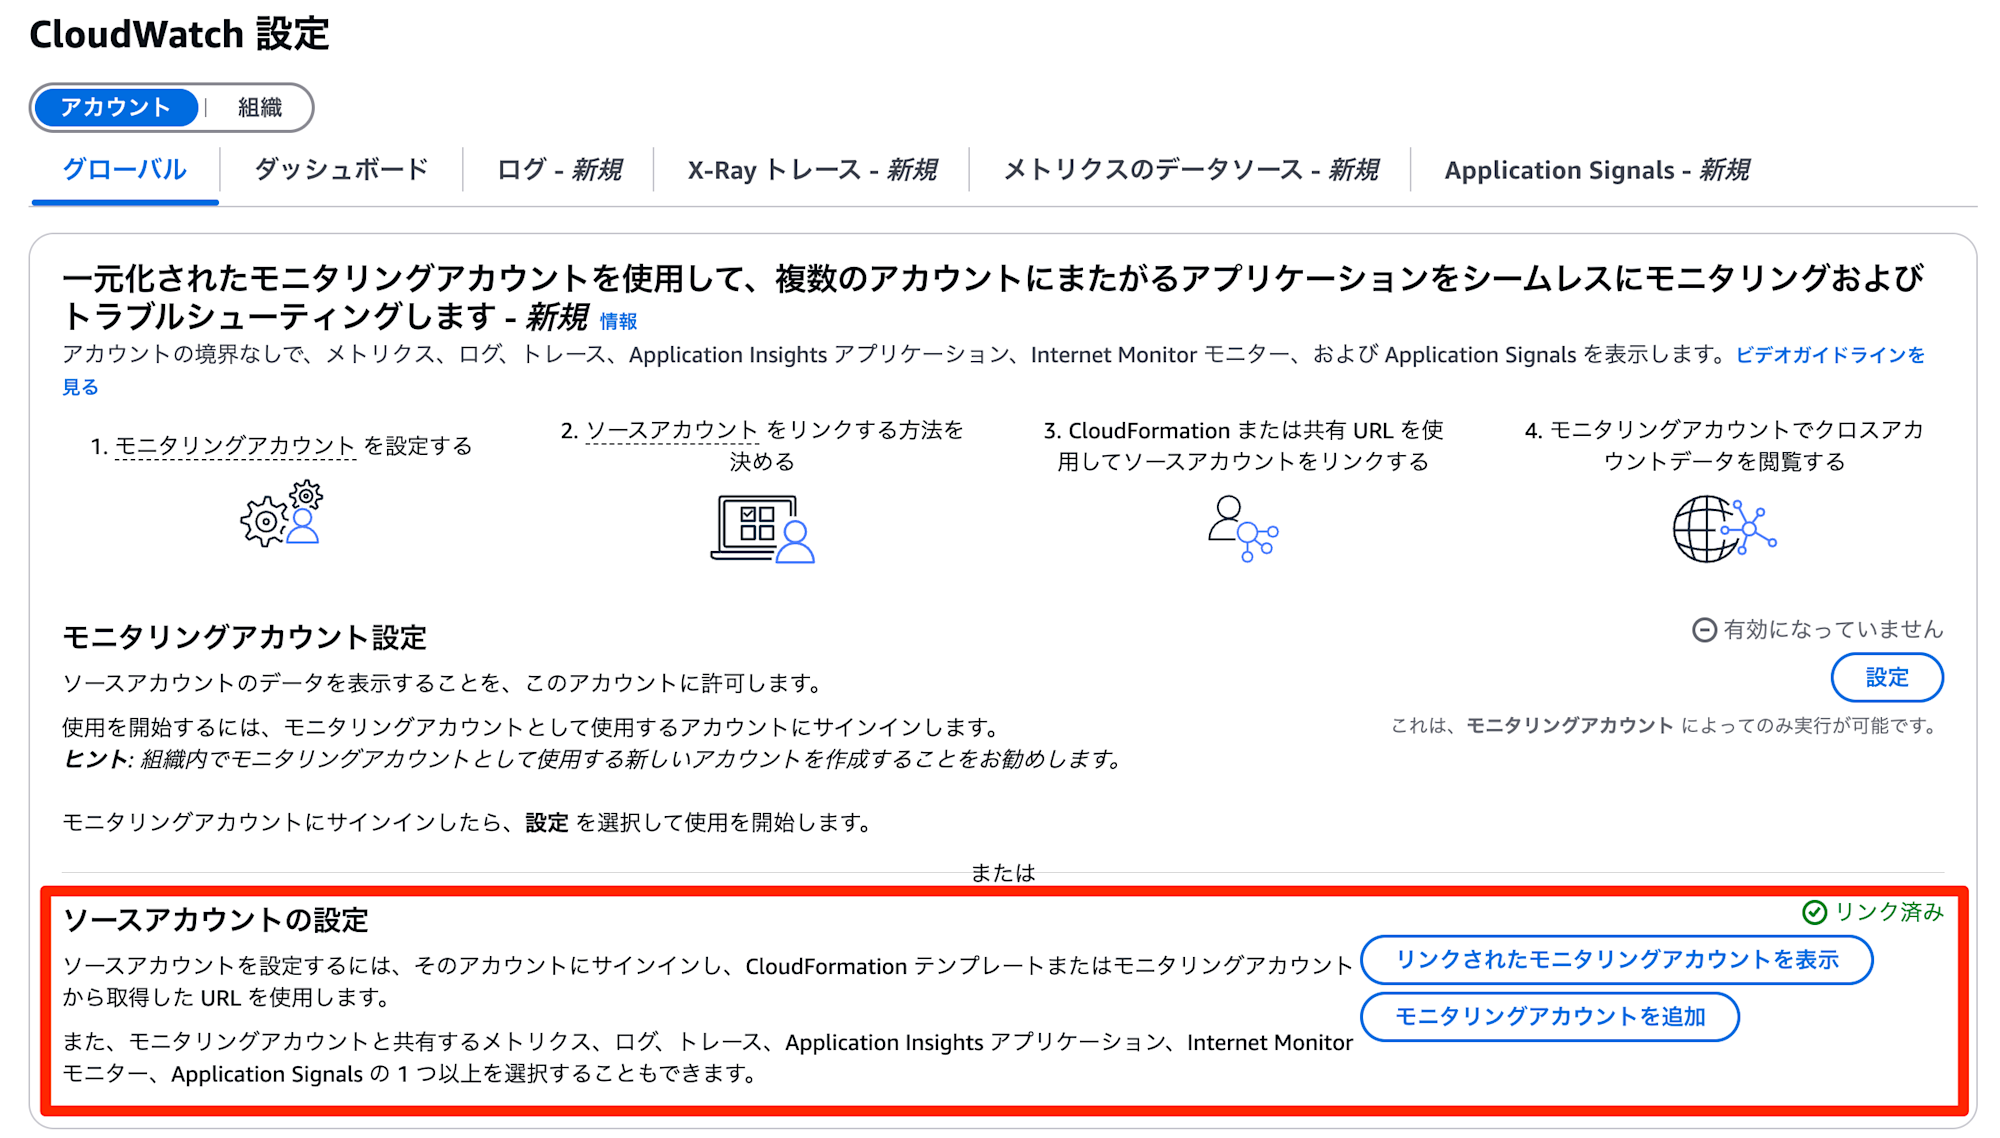Open the グローバル tab
Image resolution: width=2000 pixels, height=1138 pixels.
[124, 170]
